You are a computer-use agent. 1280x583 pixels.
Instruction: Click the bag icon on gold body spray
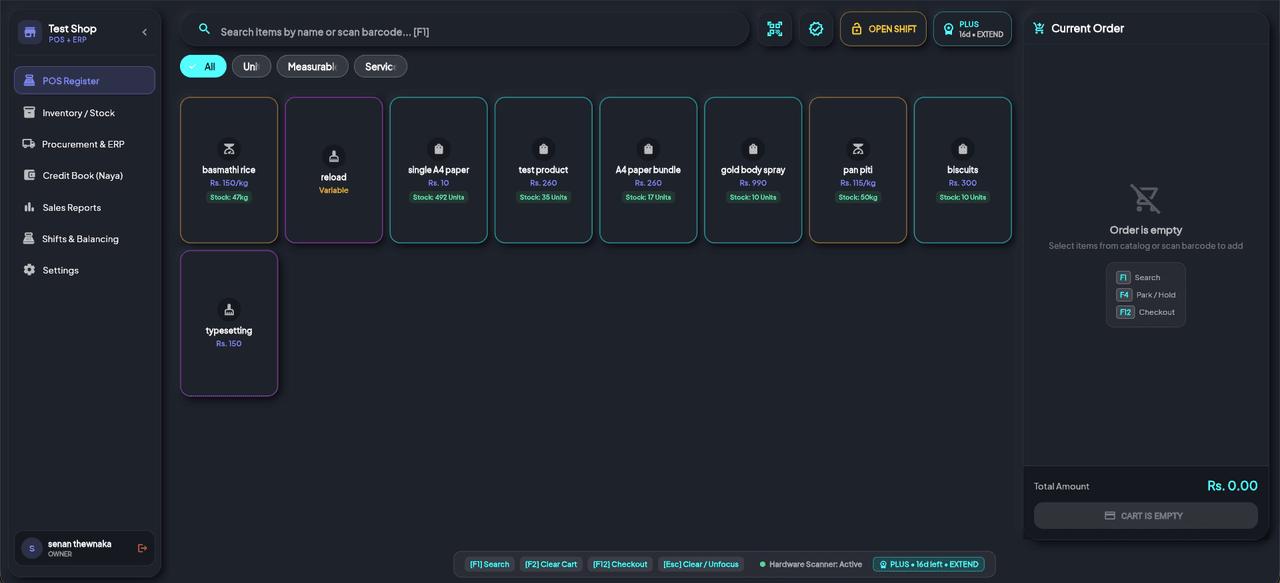click(x=753, y=149)
